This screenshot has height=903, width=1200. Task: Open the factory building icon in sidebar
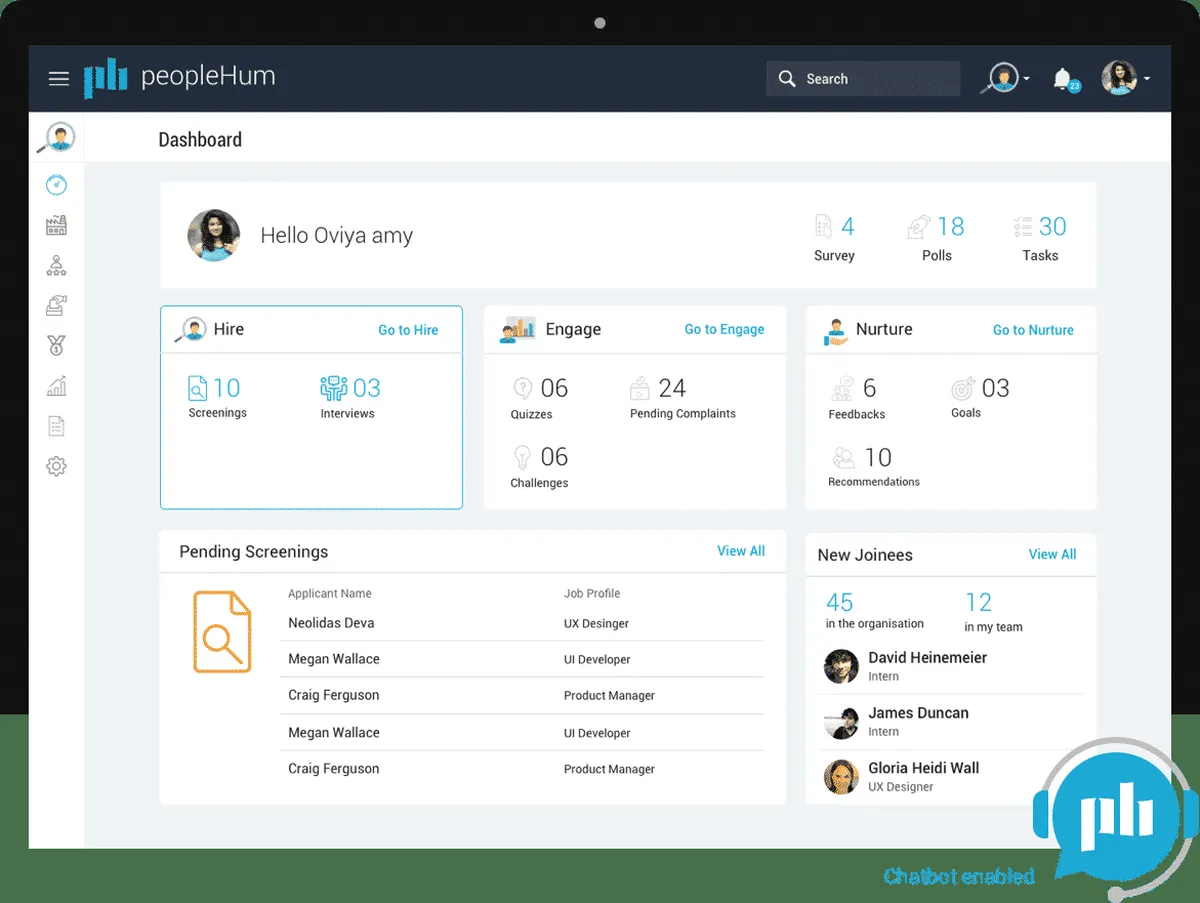pyautogui.click(x=57, y=226)
